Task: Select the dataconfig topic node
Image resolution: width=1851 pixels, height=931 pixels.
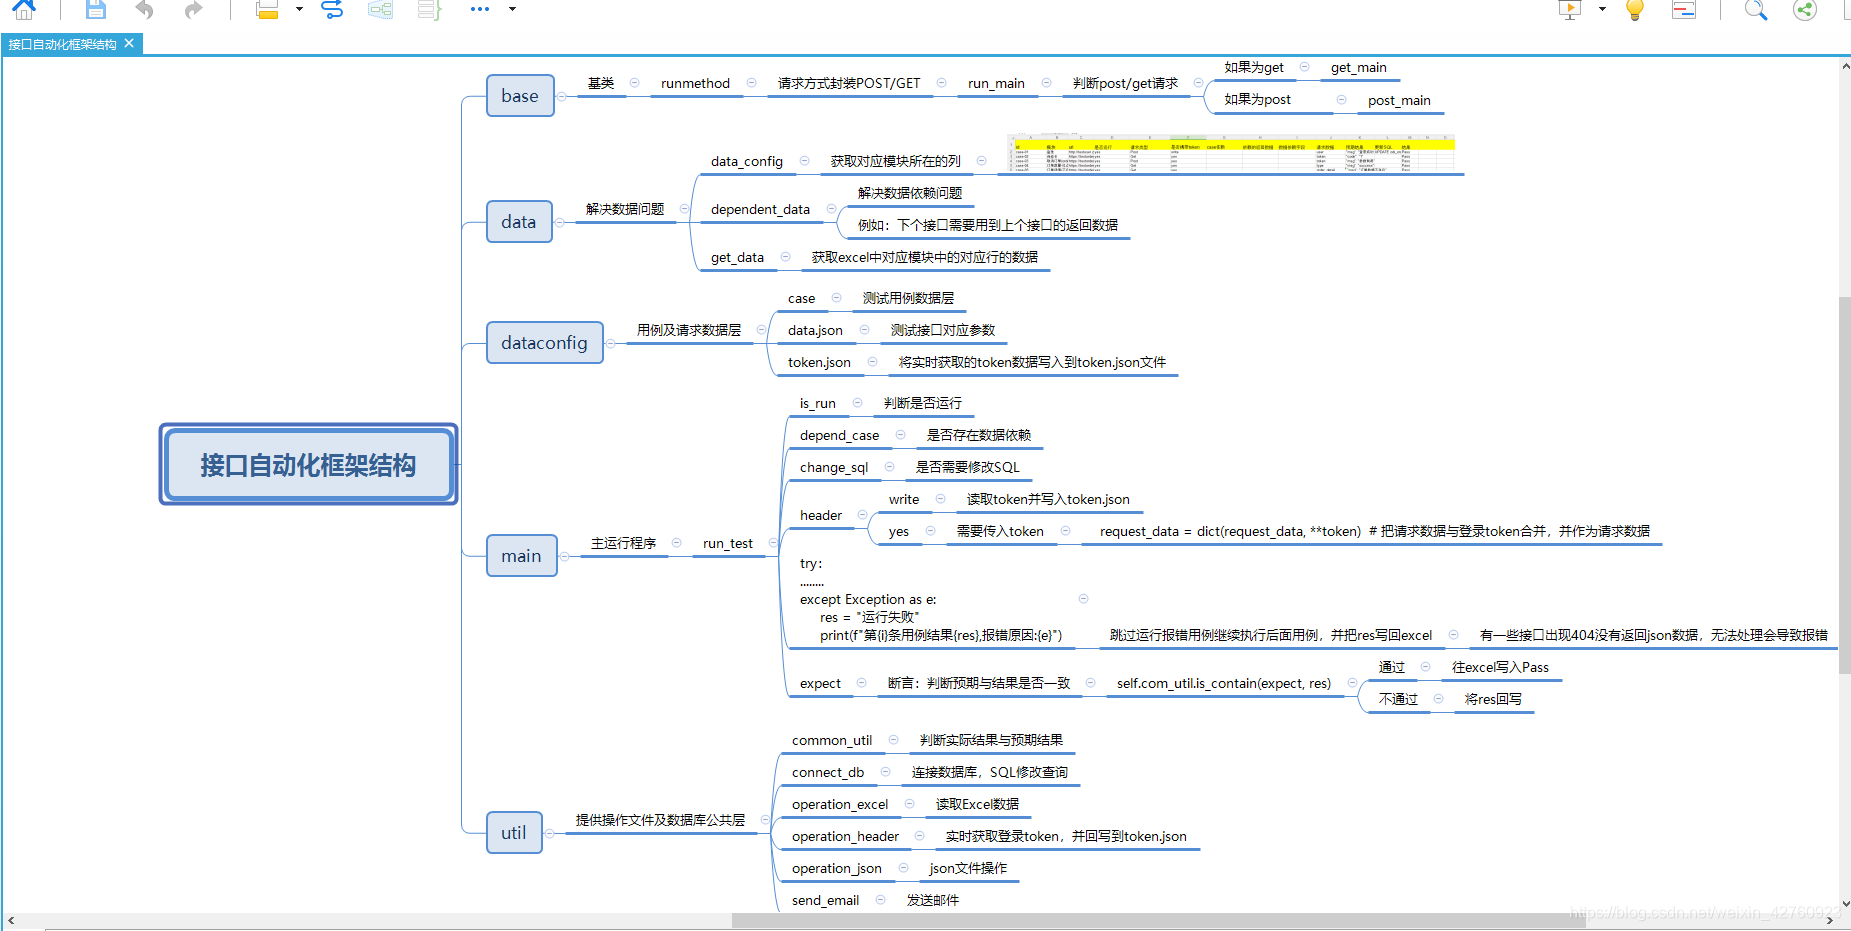Action: 545,343
